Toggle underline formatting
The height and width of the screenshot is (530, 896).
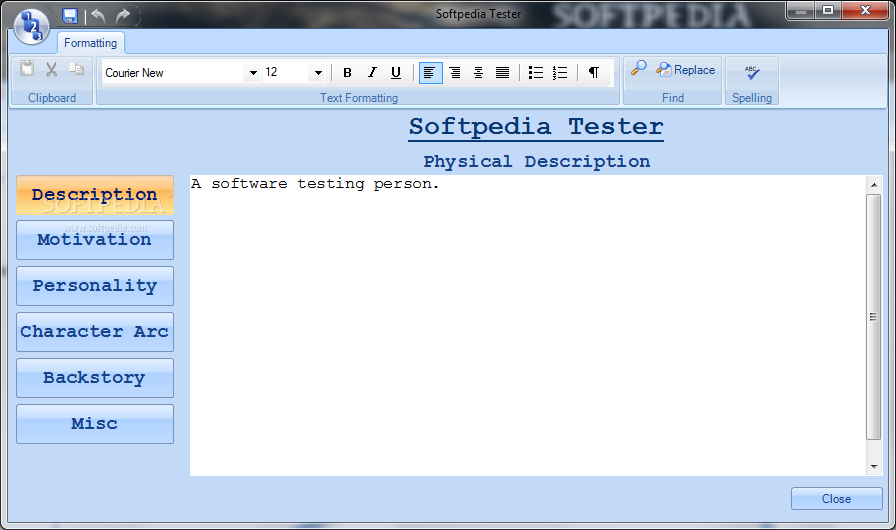click(395, 73)
